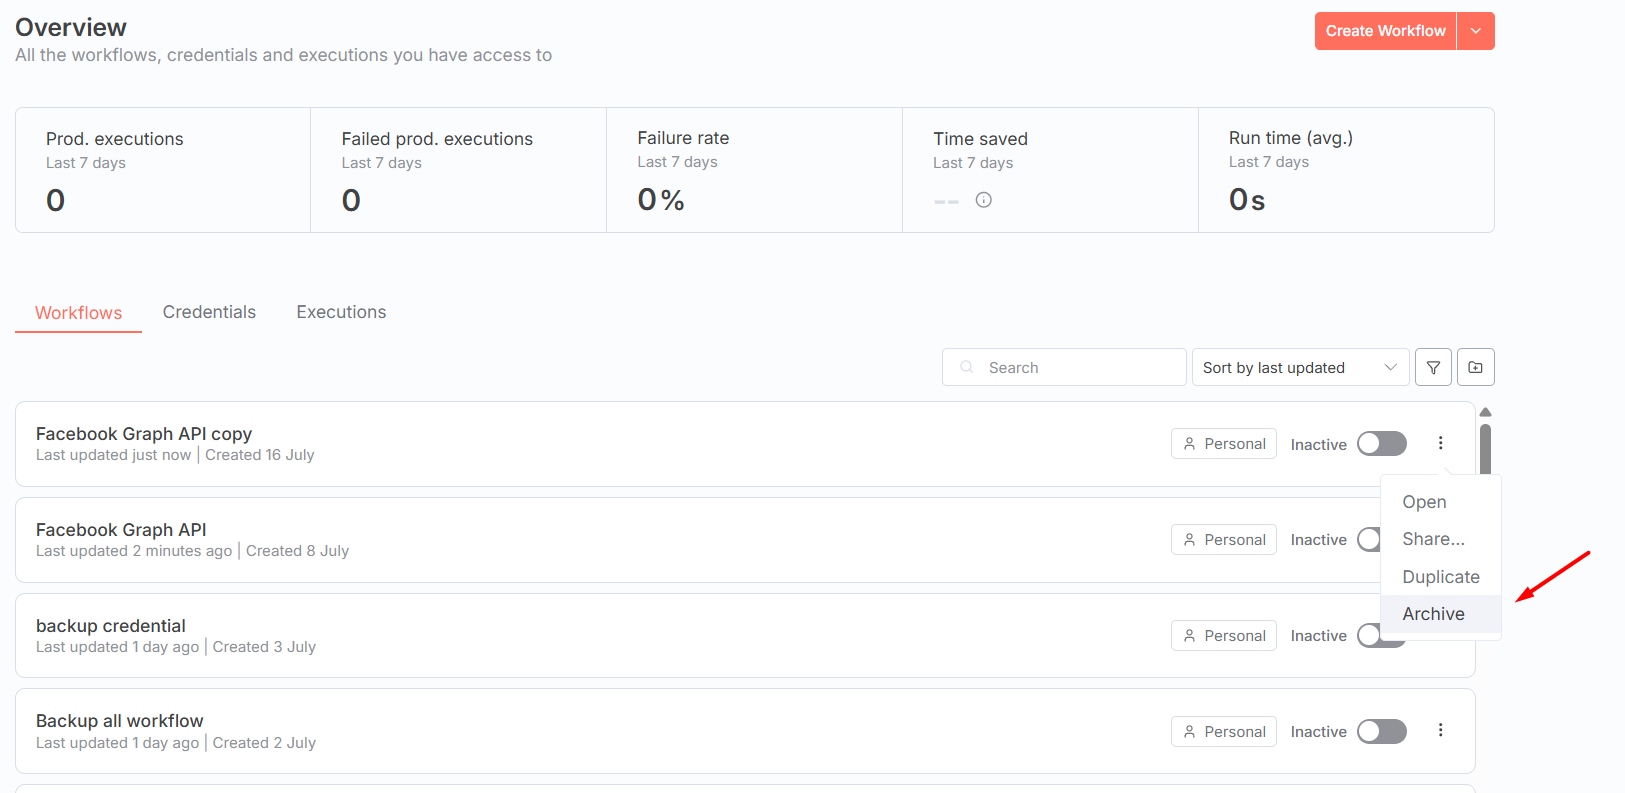This screenshot has height=793, width=1625.
Task: Choose Open from the context menu
Action: 1440,502
